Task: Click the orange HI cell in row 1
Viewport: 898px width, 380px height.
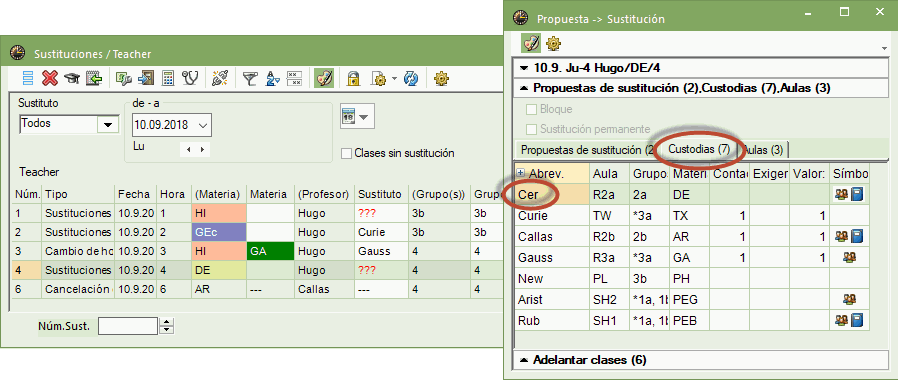Action: (x=219, y=213)
